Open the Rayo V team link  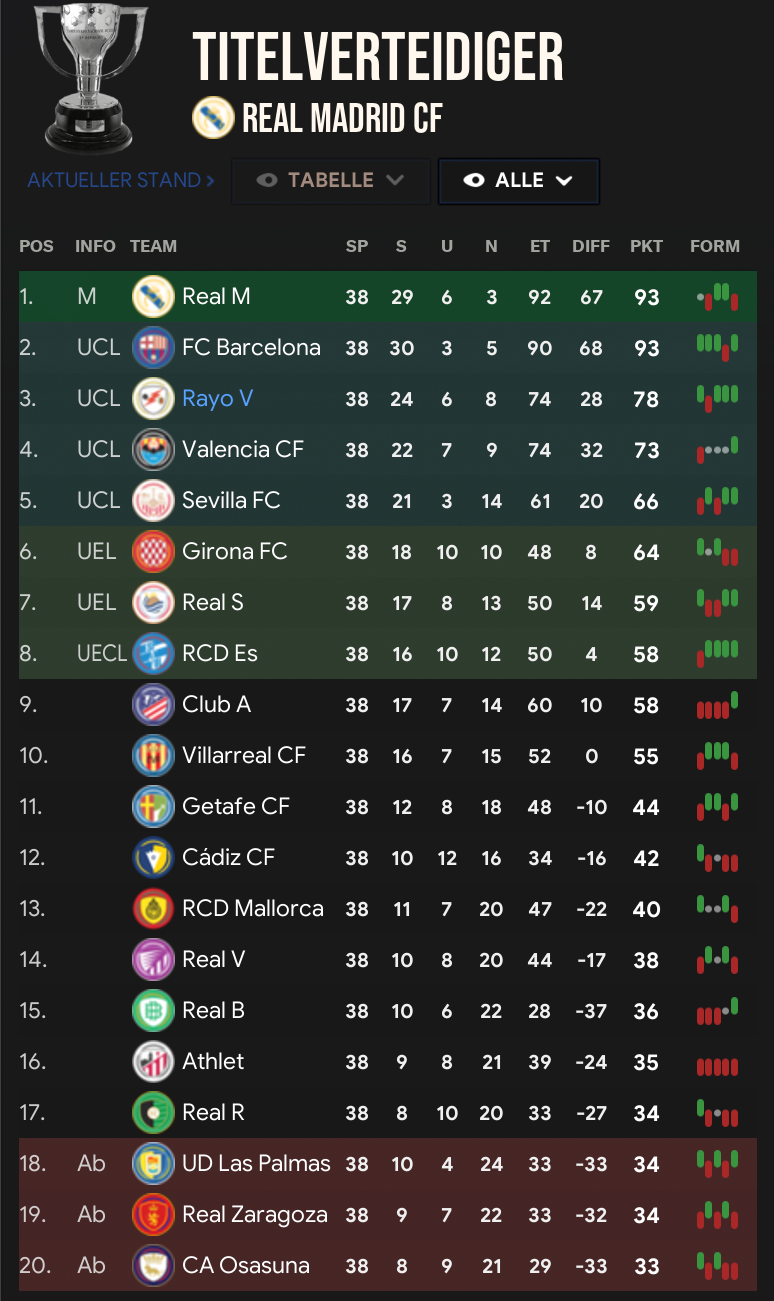(x=217, y=399)
